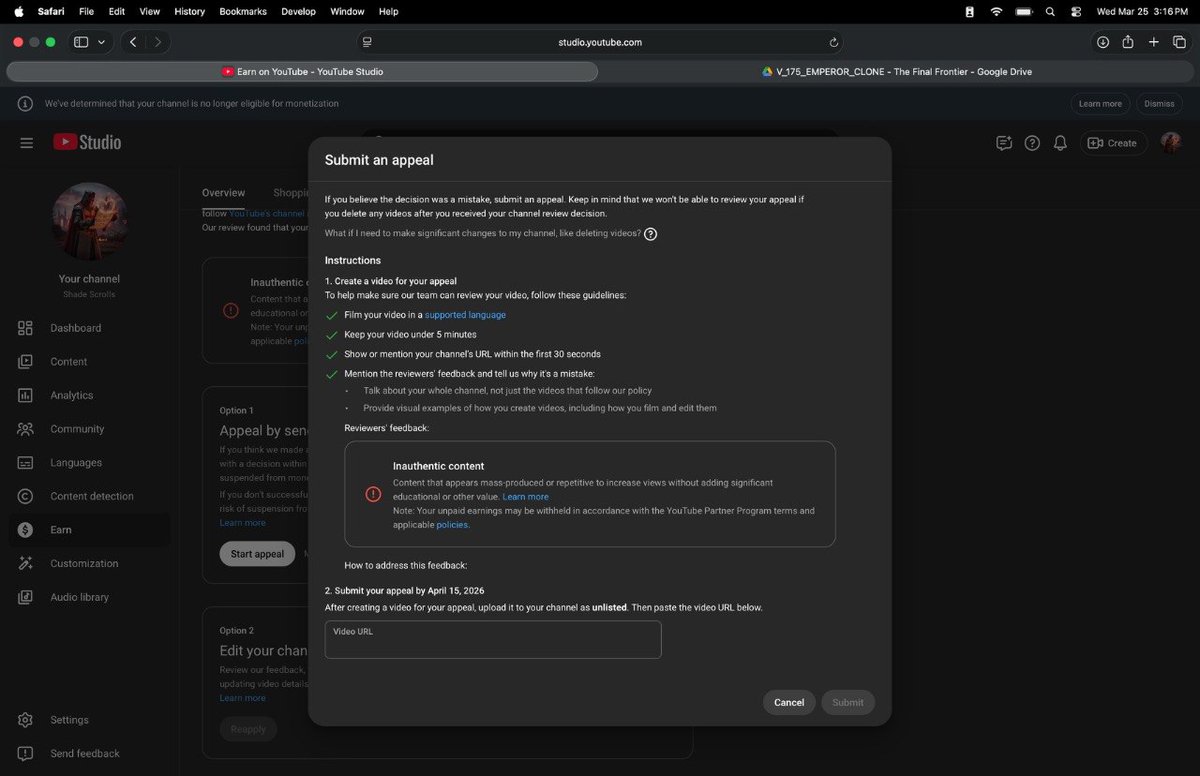This screenshot has height=776, width=1200.
Task: Go forward with Safari's forward arrow
Action: [x=157, y=42]
